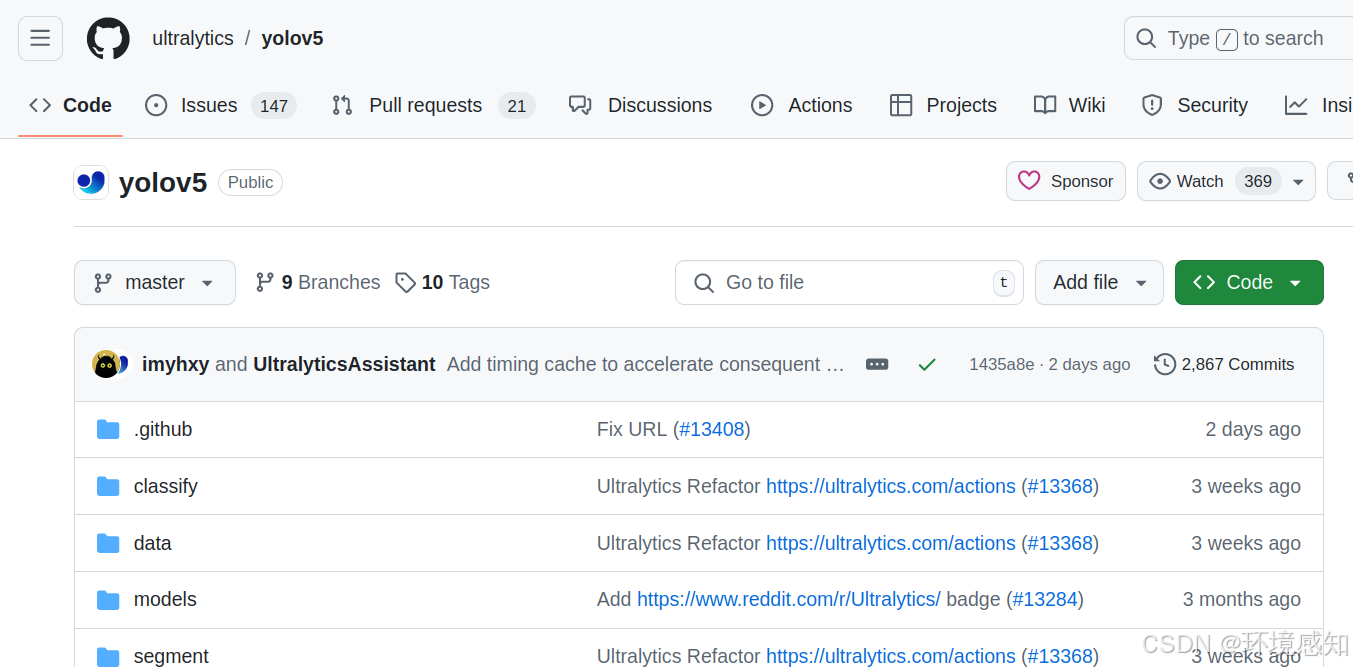Open the segment folder

171,656
